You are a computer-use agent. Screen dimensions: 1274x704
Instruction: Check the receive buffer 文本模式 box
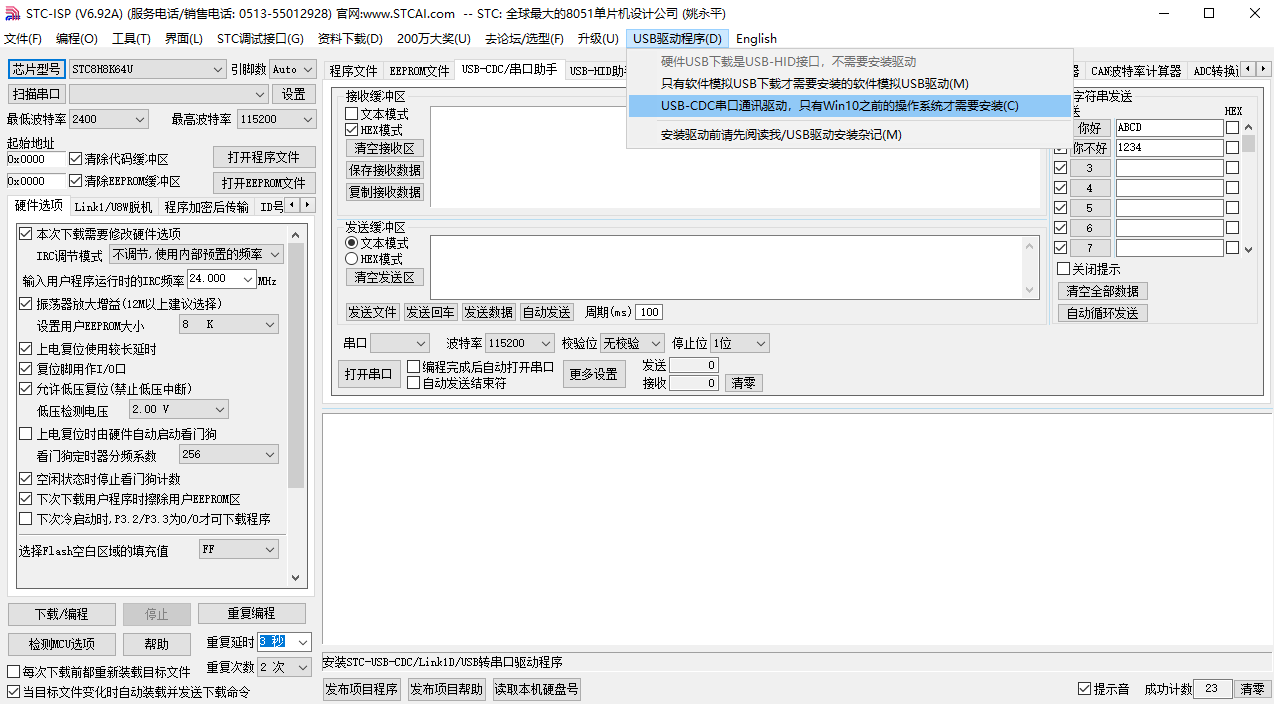[352, 114]
